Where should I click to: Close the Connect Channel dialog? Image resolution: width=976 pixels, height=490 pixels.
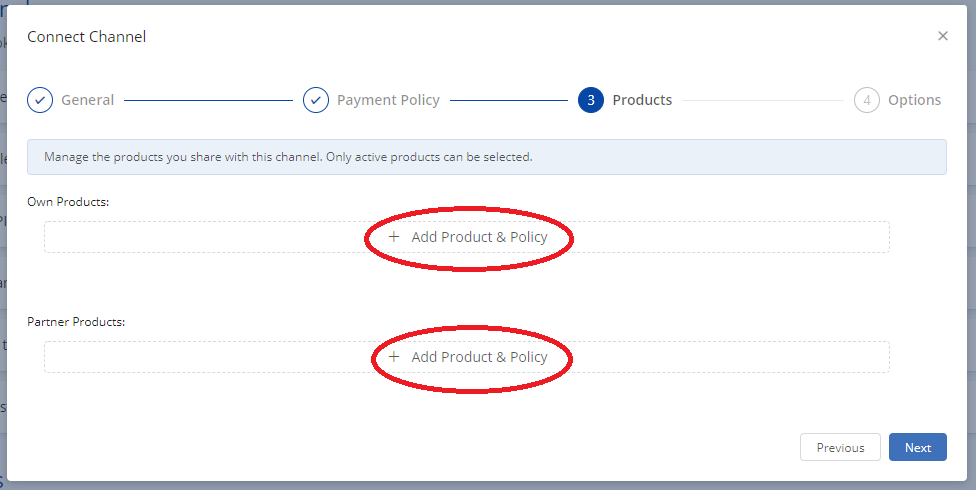tap(942, 36)
